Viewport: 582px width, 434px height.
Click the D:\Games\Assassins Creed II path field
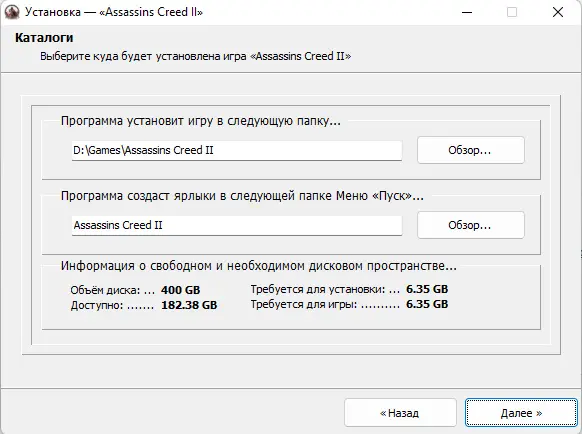(237, 150)
